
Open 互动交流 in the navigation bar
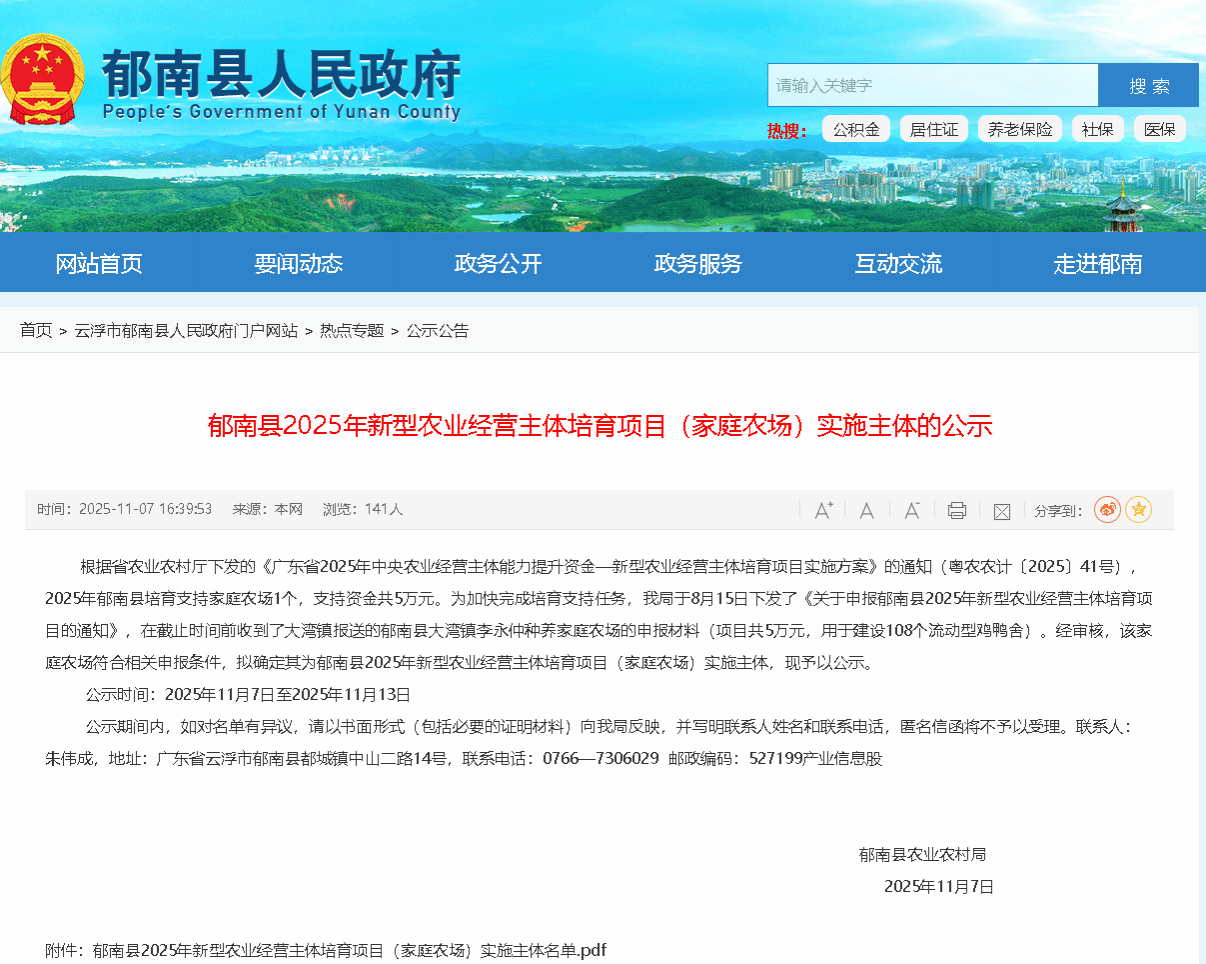pyautogui.click(x=898, y=264)
